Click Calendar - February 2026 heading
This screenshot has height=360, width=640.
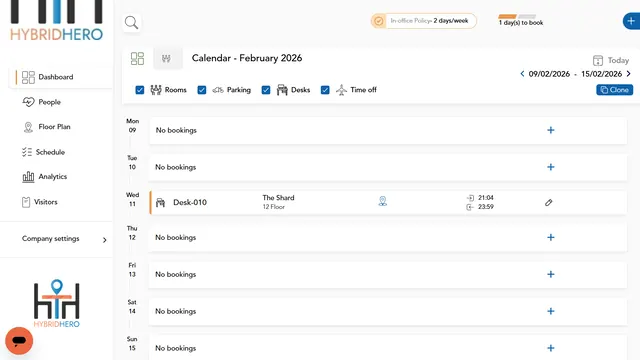click(247, 58)
